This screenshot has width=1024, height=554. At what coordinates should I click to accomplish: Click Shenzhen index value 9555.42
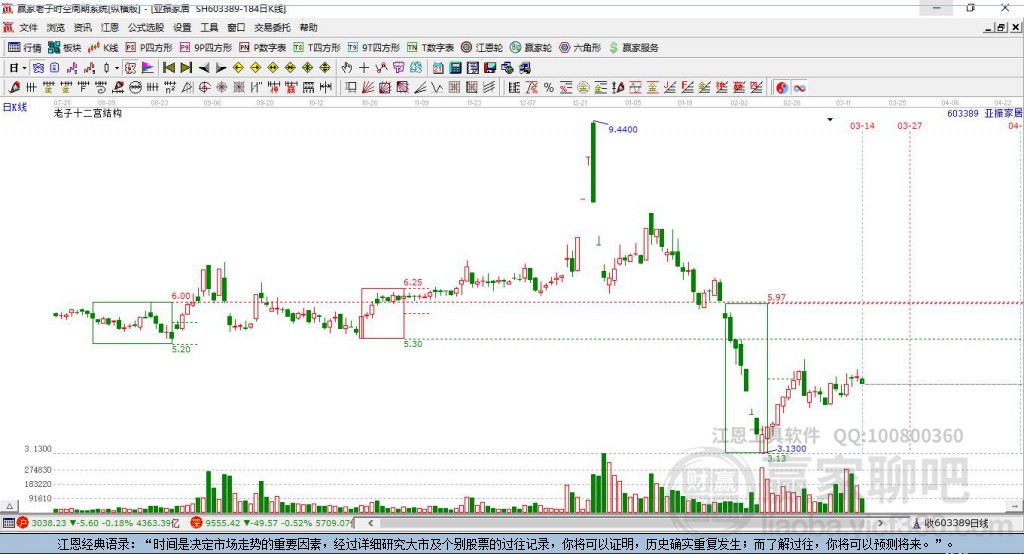tap(223, 523)
